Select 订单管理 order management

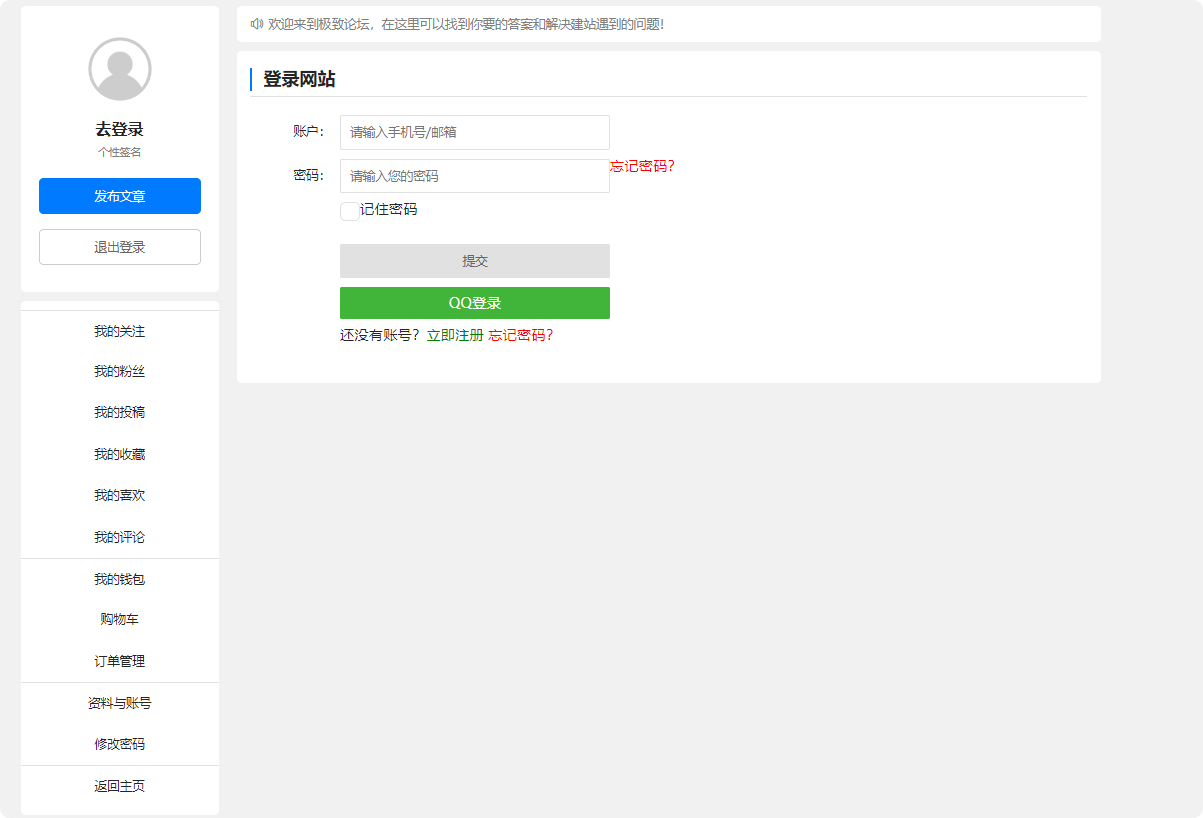pyautogui.click(x=119, y=661)
